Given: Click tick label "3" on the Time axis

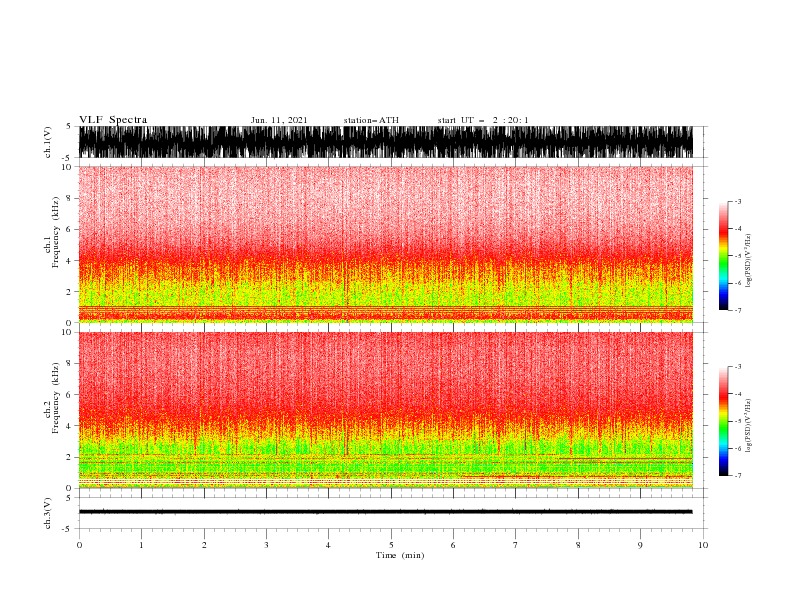Looking at the screenshot, I should [x=266, y=545].
